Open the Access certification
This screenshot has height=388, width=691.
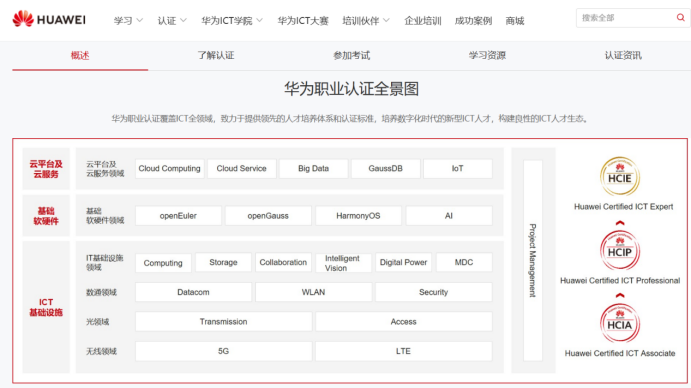click(404, 321)
